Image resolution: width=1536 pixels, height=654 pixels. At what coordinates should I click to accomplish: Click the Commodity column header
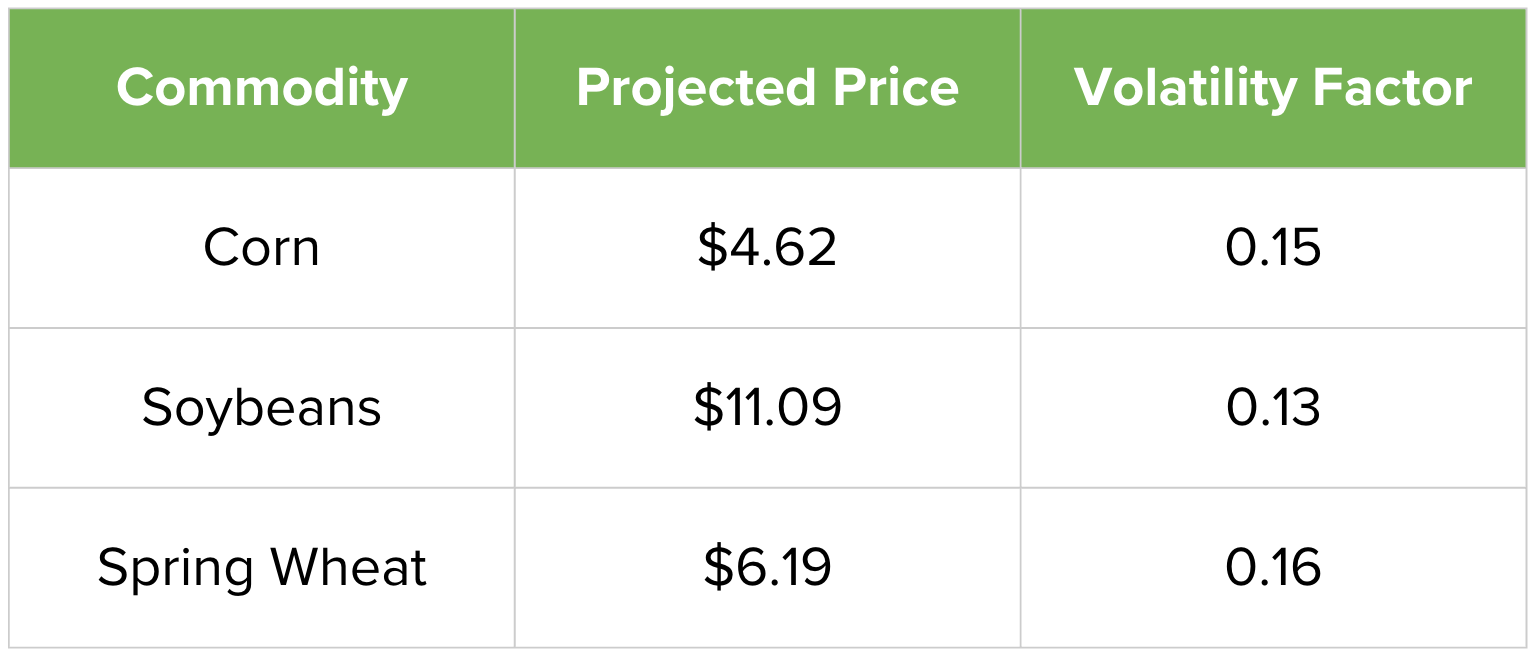tap(262, 88)
